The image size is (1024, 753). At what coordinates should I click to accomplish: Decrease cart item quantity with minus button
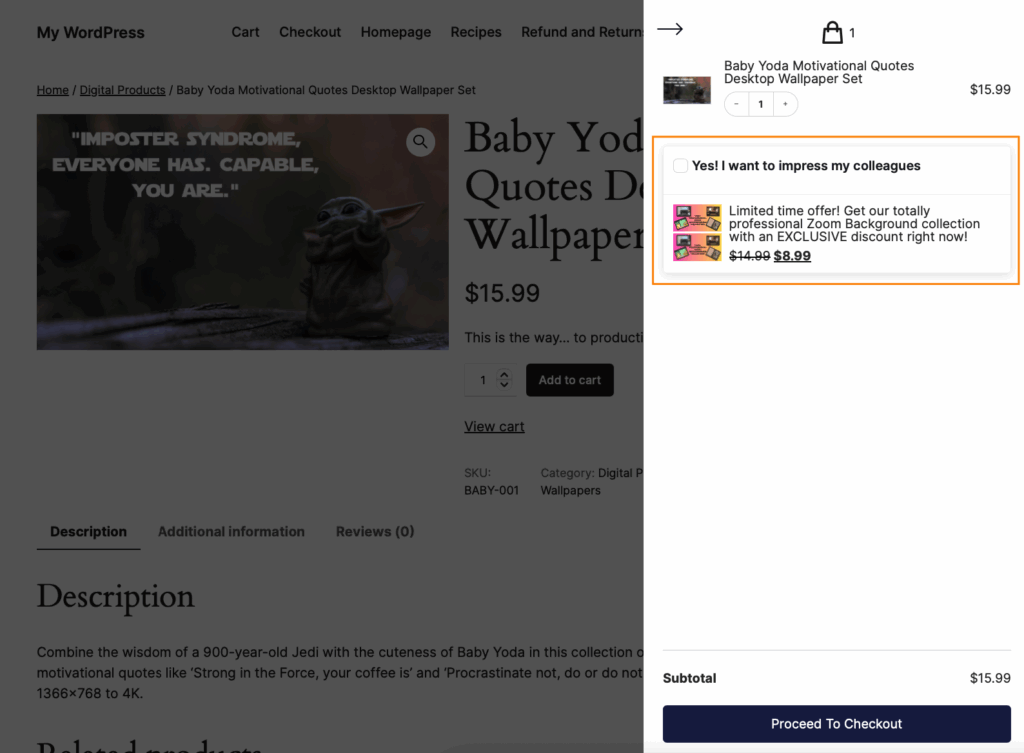coord(737,104)
